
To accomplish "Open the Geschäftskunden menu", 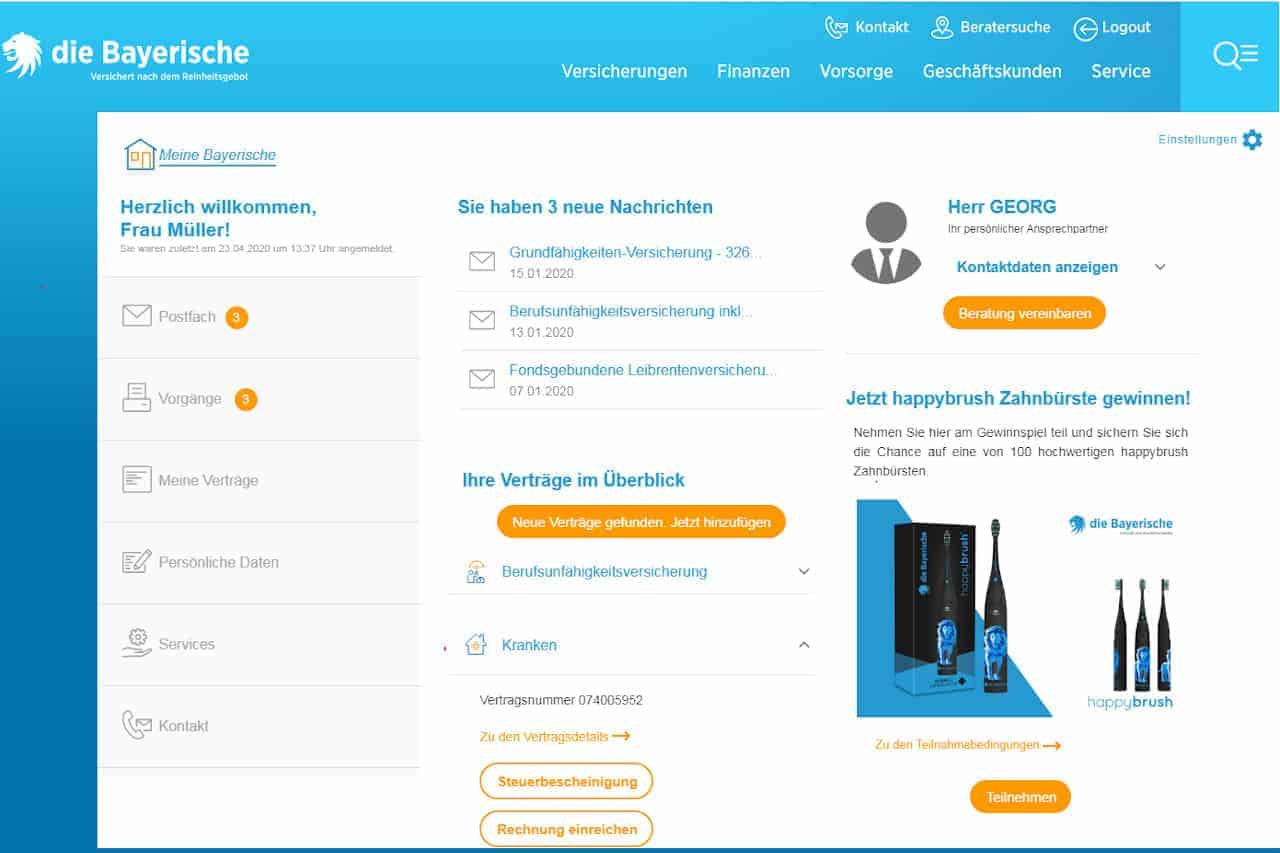I will click(992, 71).
